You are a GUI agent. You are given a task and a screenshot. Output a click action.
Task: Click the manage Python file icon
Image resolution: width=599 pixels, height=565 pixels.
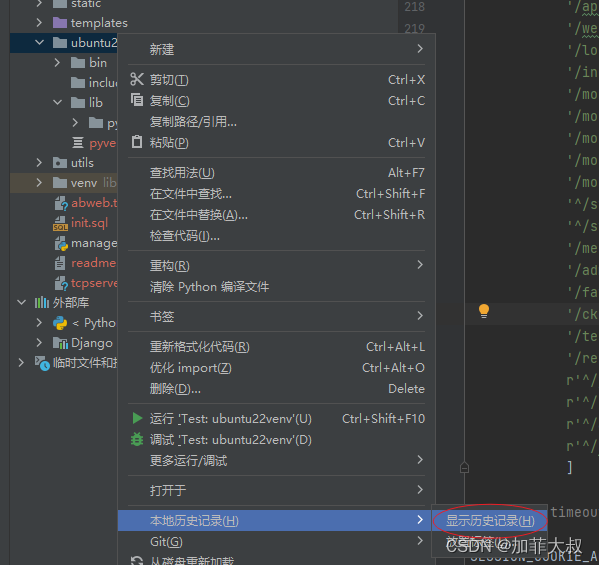[x=61, y=243]
